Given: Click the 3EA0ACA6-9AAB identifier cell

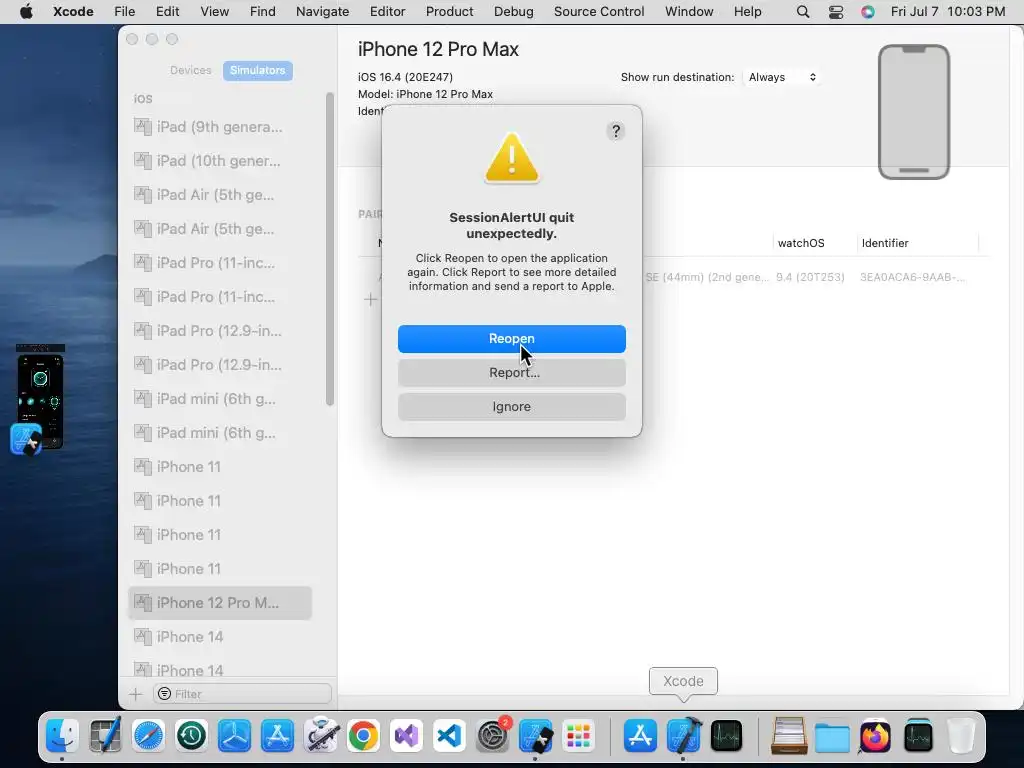Looking at the screenshot, I should click(x=913, y=277).
